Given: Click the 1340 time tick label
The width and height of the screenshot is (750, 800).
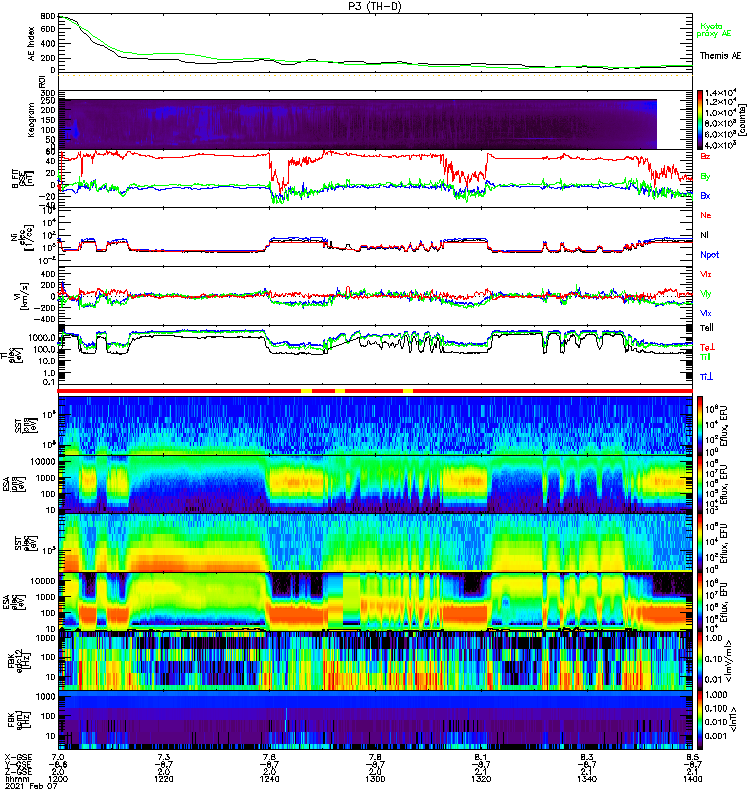Looking at the screenshot, I should click(x=587, y=779).
